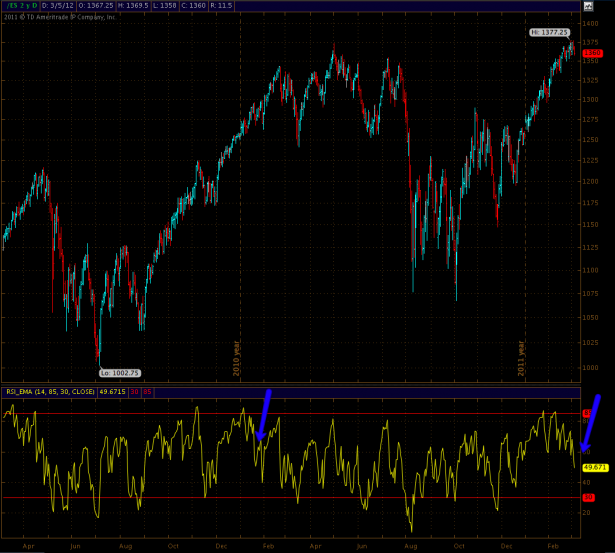Click the 1125 price axis label
615x553 pixels.
(x=591, y=247)
